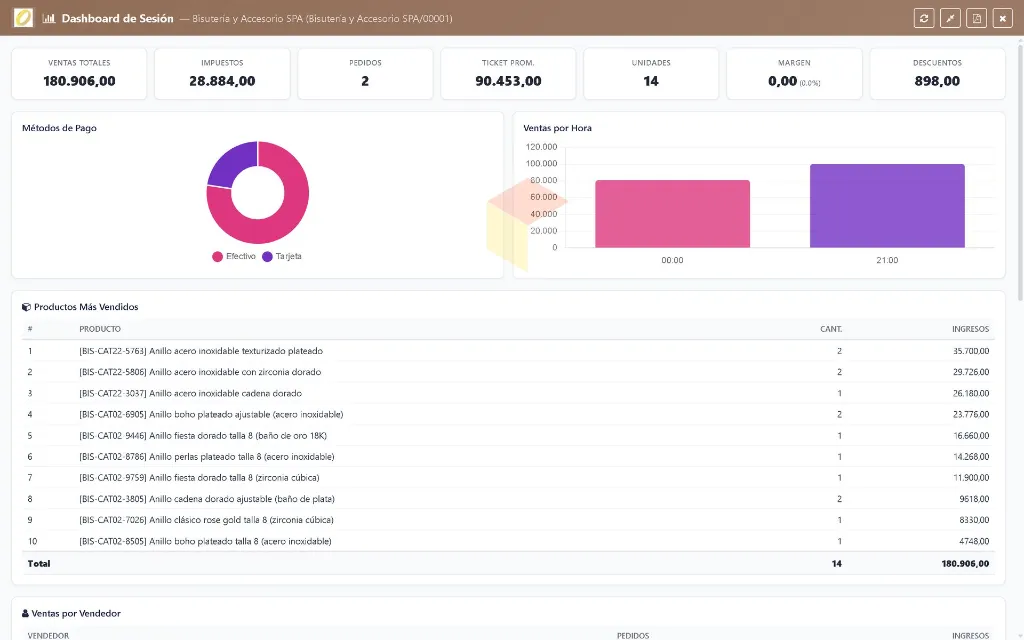Select product BIS-CAT02-7026 Anillo clásico rose gold
This screenshot has height=640, width=1024.
click(x=508, y=520)
